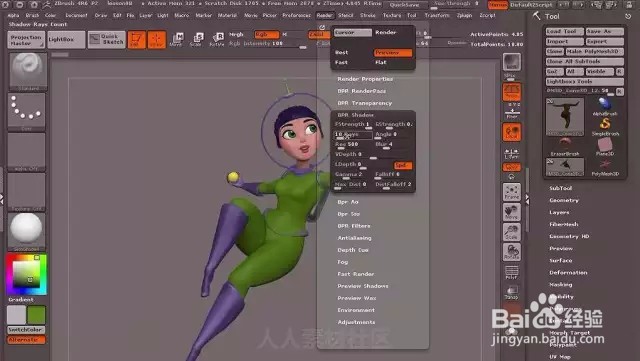This screenshot has width=640, height=361.
Task: Toggle the Persp perspective icon
Action: click(512, 92)
